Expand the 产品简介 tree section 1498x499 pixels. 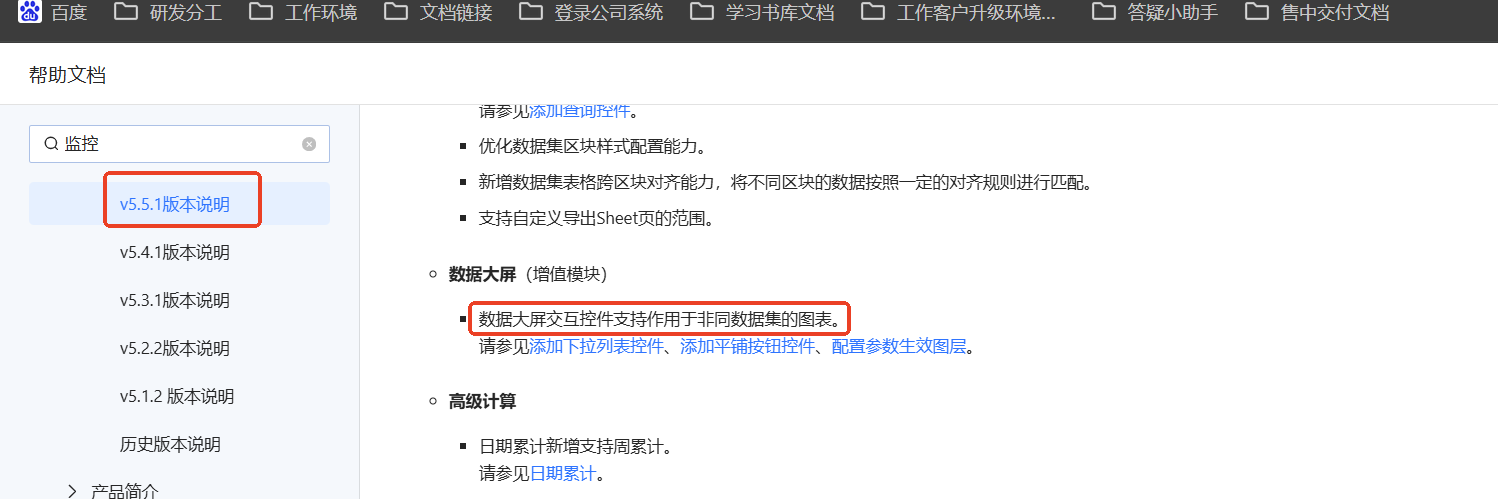click(72, 490)
